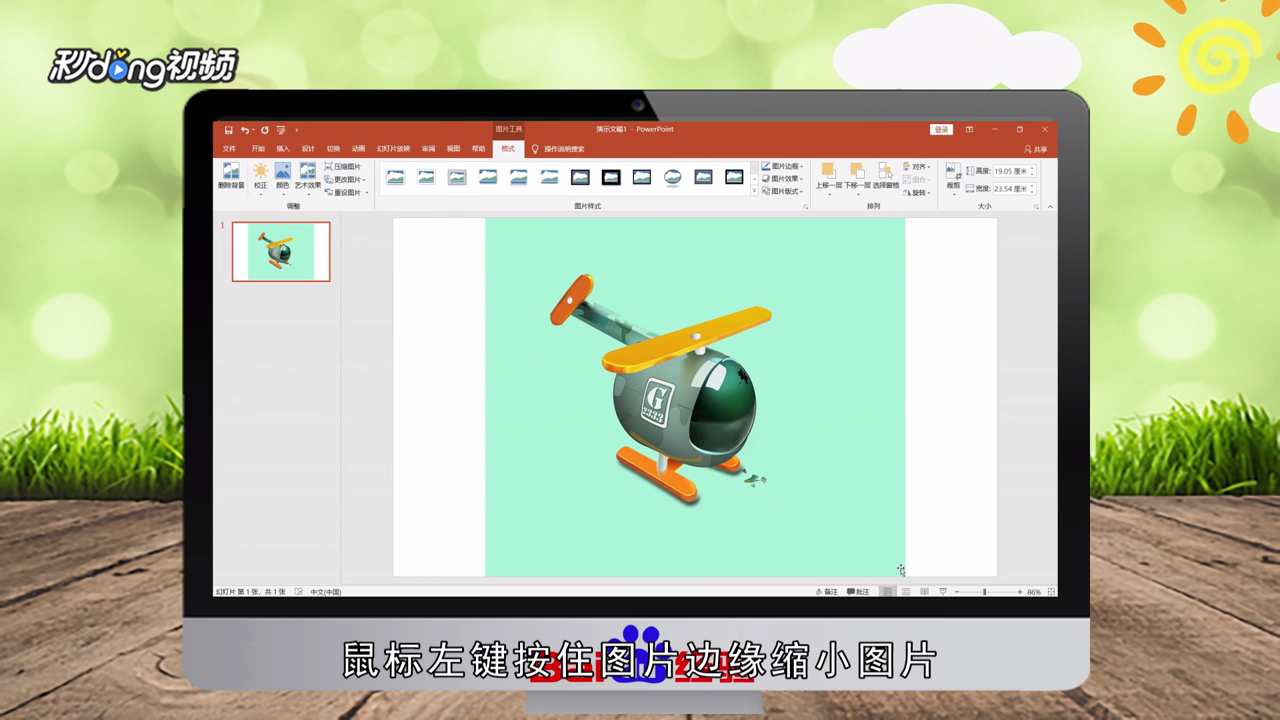The width and height of the screenshot is (1280, 720).
Task: Click the Width (宽度) input field
Action: [x=1014, y=188]
